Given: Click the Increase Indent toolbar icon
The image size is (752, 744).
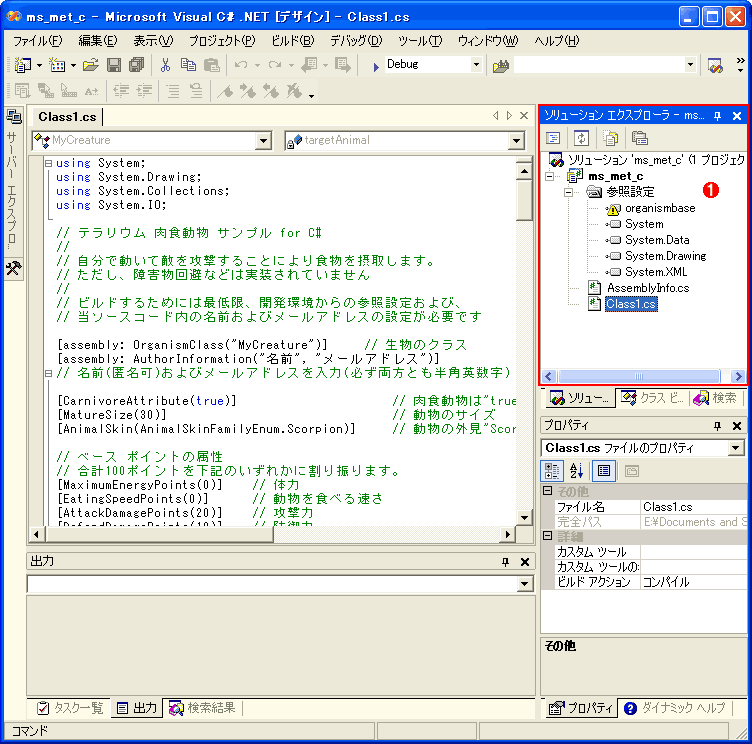Looking at the screenshot, I should (144, 90).
